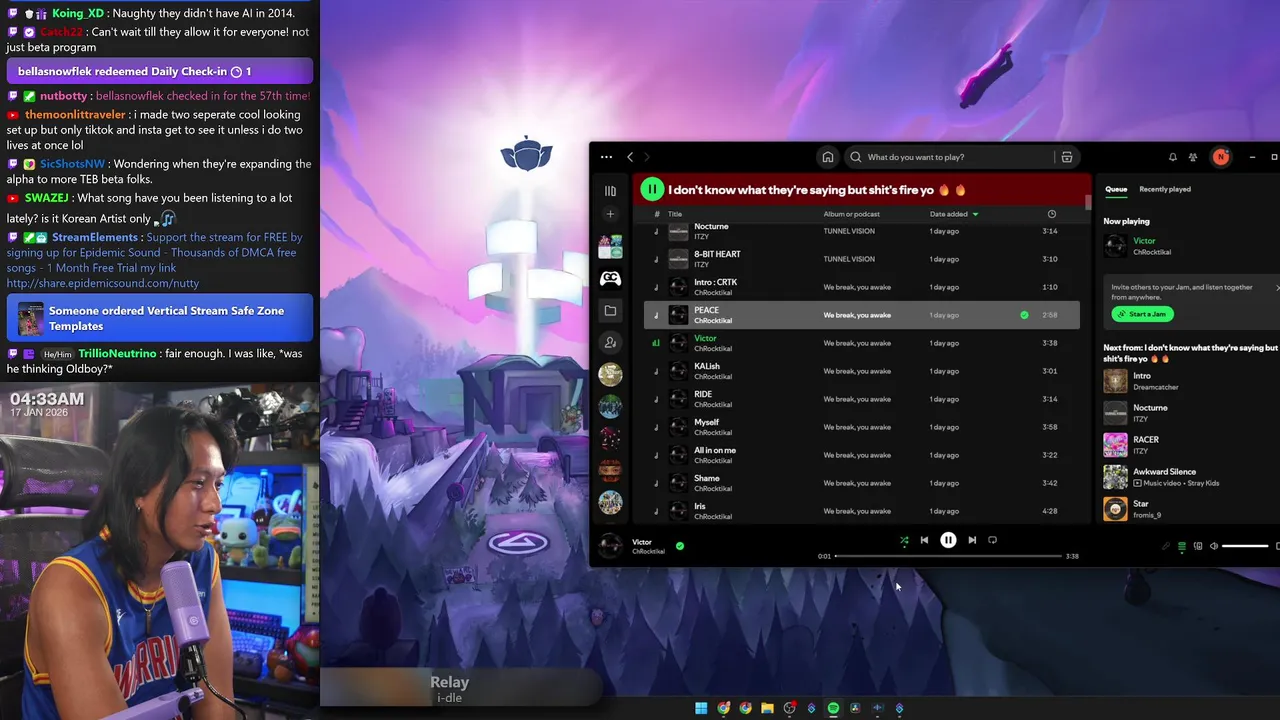
Task: Open Epidemic Sound link in chat
Action: 103,283
